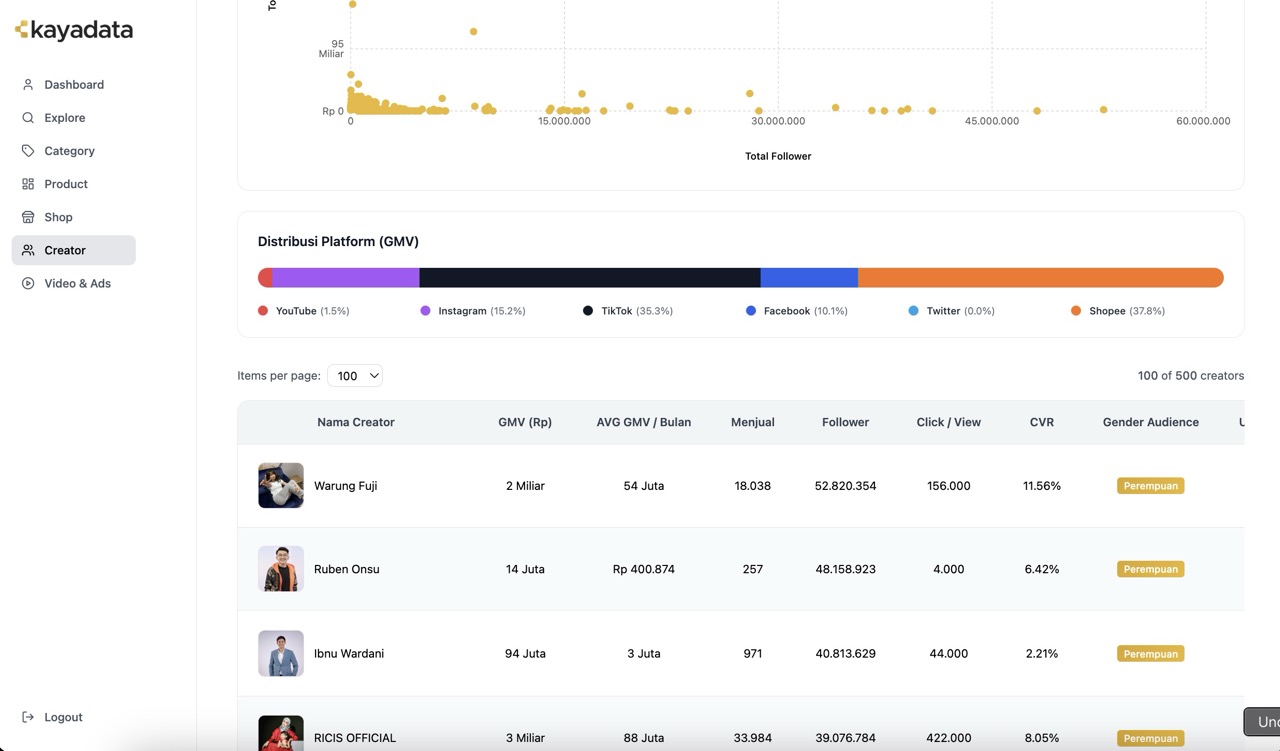The image size is (1280, 751).
Task: Click the Product grid icon
Action: point(28,184)
